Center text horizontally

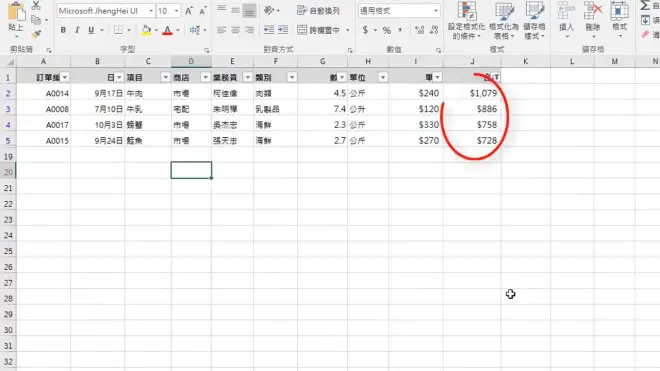(235, 30)
